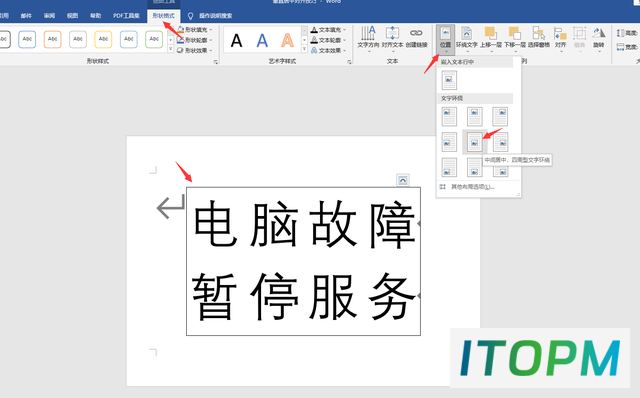640x398 pixels.
Task: Pick the 嵌入文本行中 inline position option
Action: pos(449,80)
